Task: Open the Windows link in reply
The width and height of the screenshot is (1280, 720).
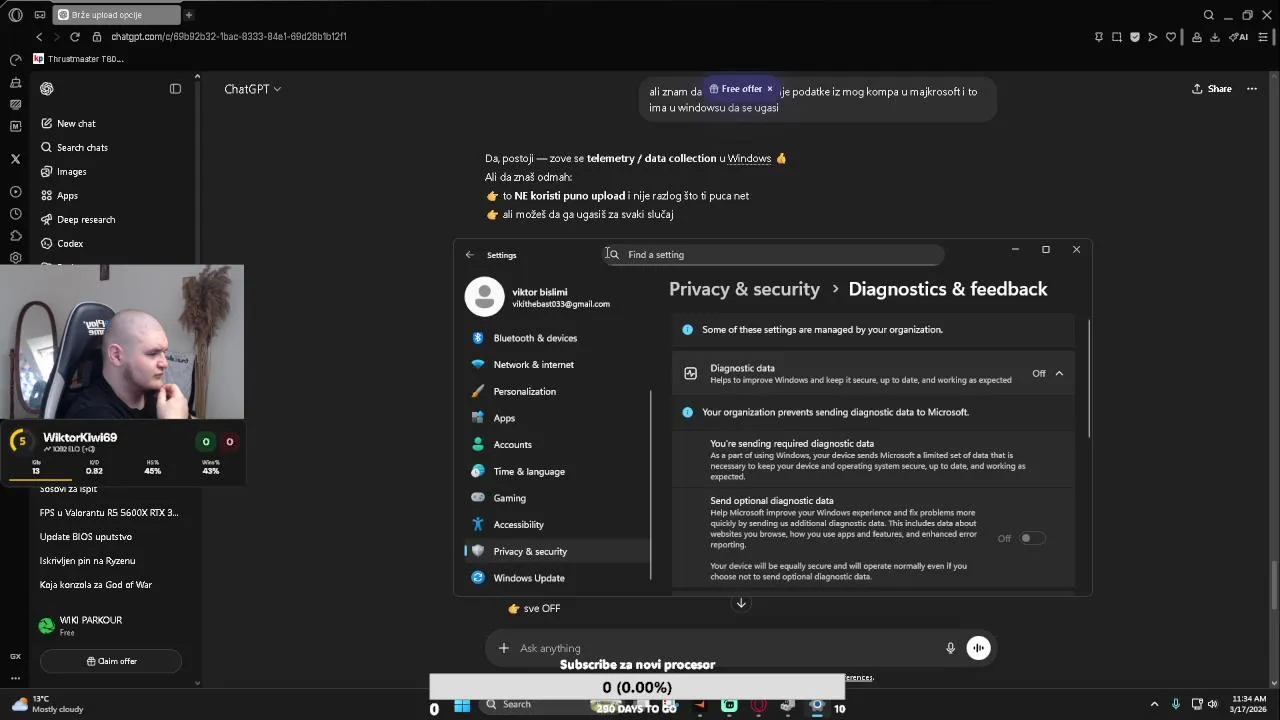Action: point(749,158)
